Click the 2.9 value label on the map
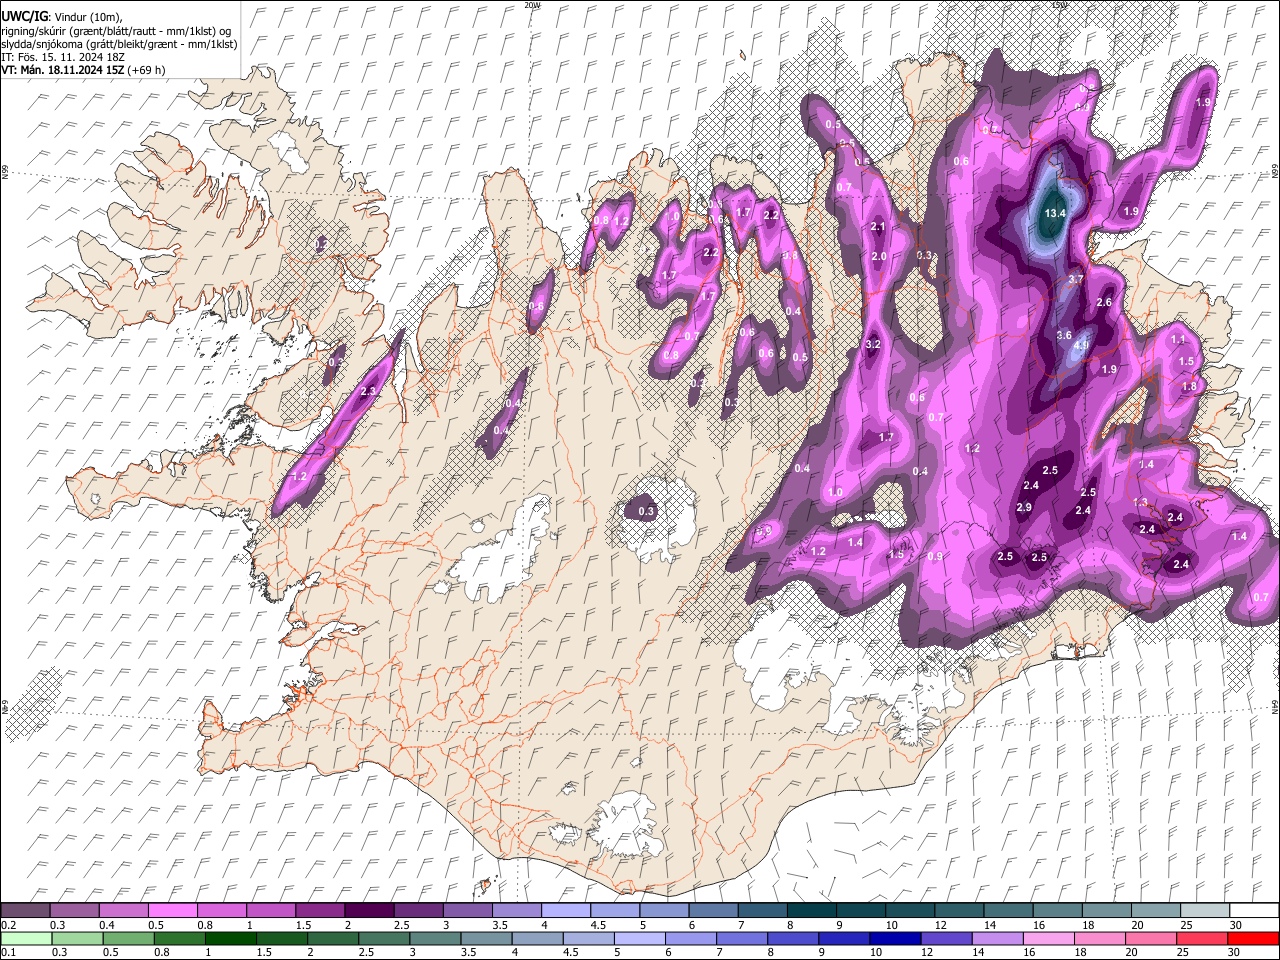The height and width of the screenshot is (960, 1280). [1024, 508]
